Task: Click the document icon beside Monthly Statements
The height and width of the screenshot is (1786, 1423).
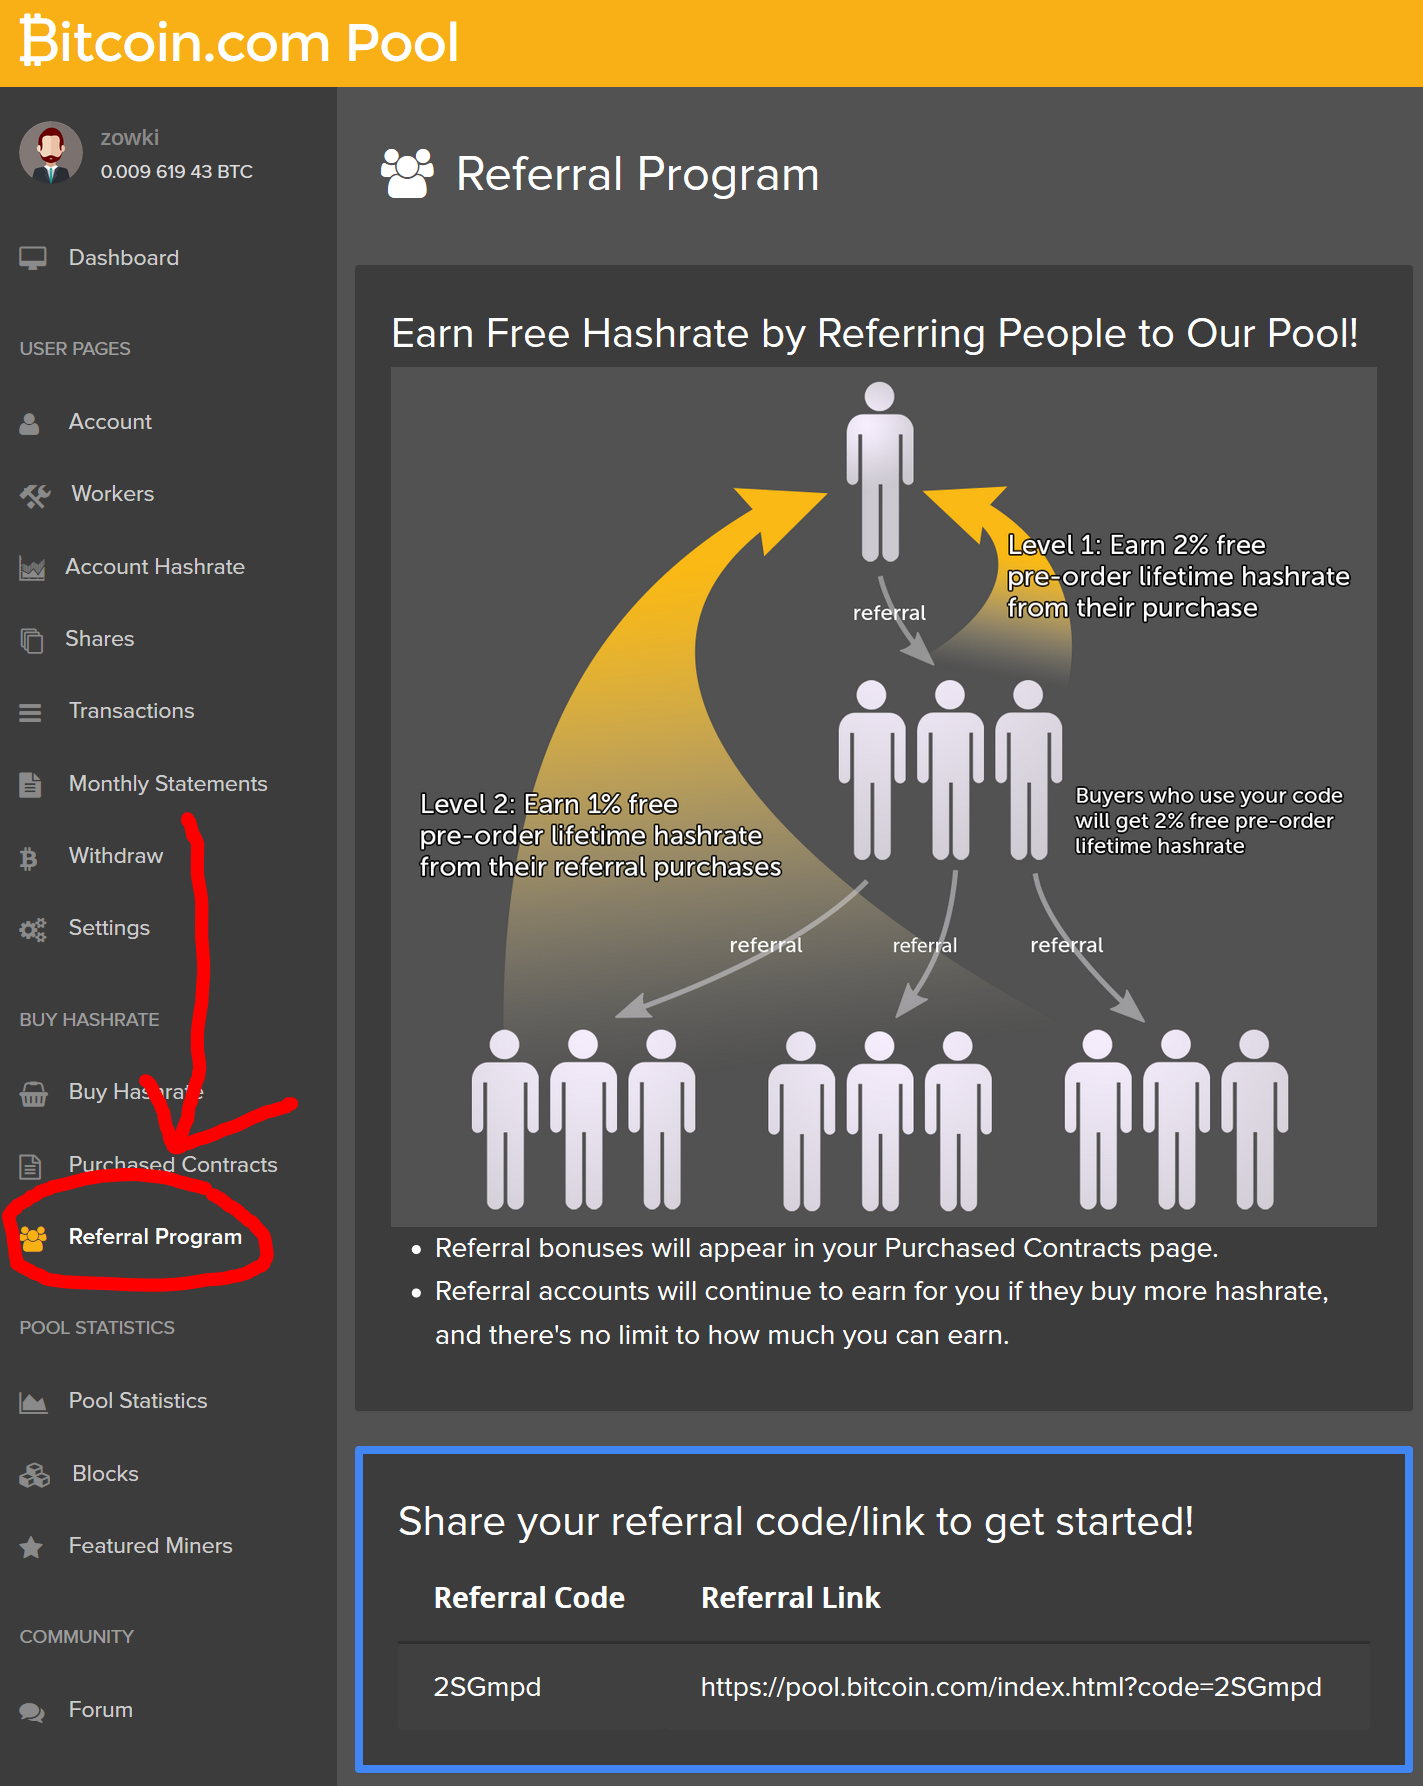Action: (x=30, y=785)
